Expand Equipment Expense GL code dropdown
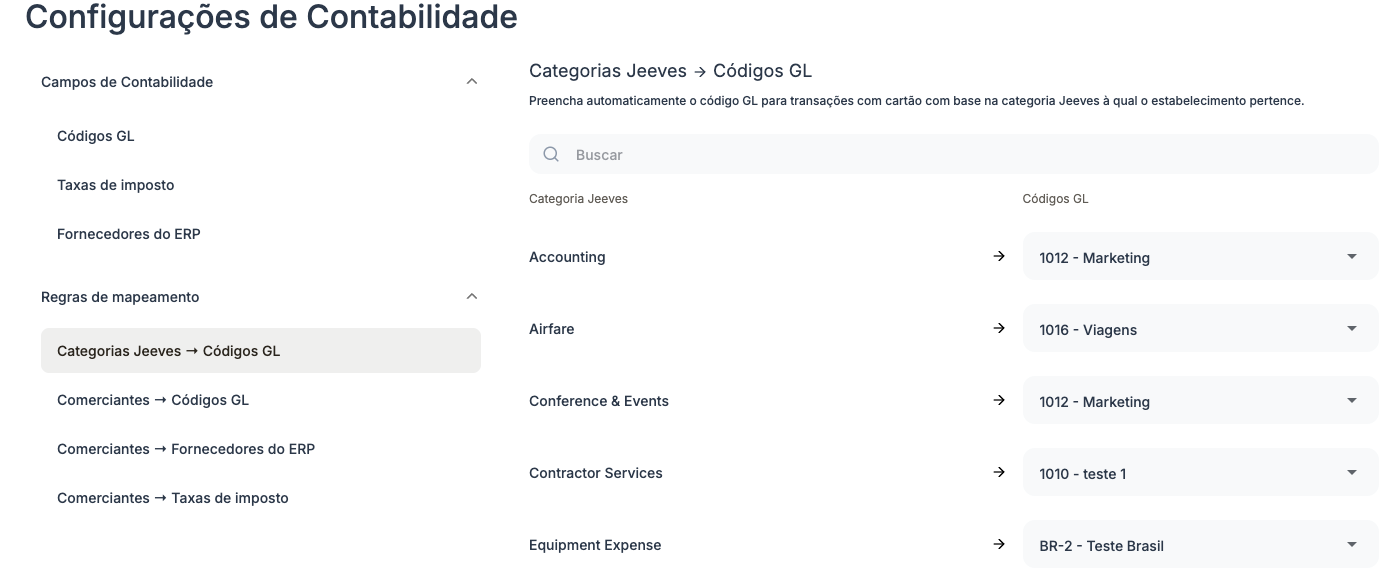The height and width of the screenshot is (581, 1393). (x=1199, y=545)
